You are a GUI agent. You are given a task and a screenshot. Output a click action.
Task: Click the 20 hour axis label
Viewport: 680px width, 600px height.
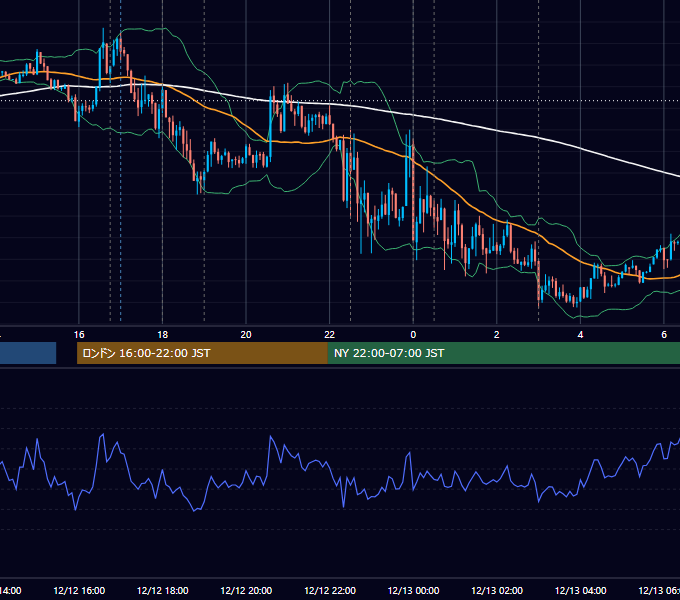246,334
